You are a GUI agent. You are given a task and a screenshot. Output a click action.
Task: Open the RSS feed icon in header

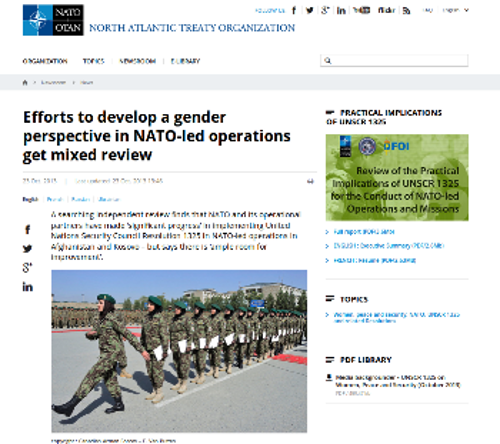coord(406,11)
